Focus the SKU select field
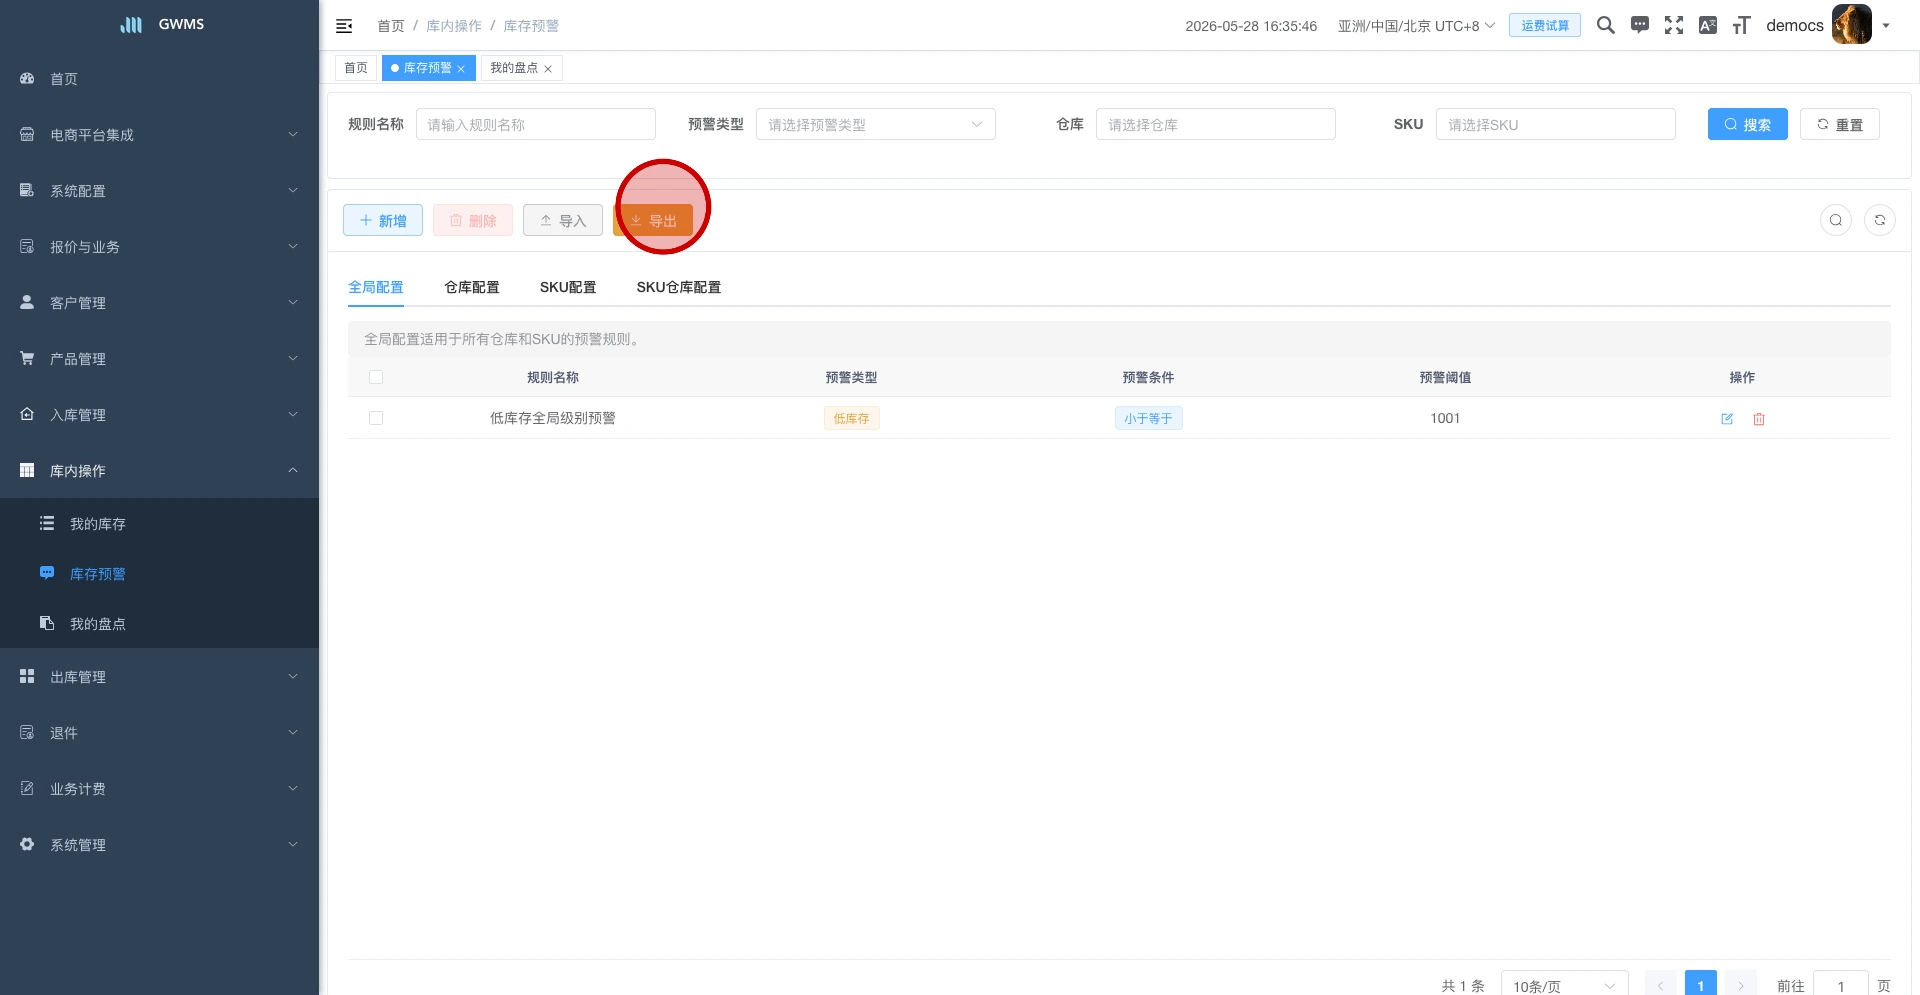Screen dimensions: 1920x995 click(1556, 124)
